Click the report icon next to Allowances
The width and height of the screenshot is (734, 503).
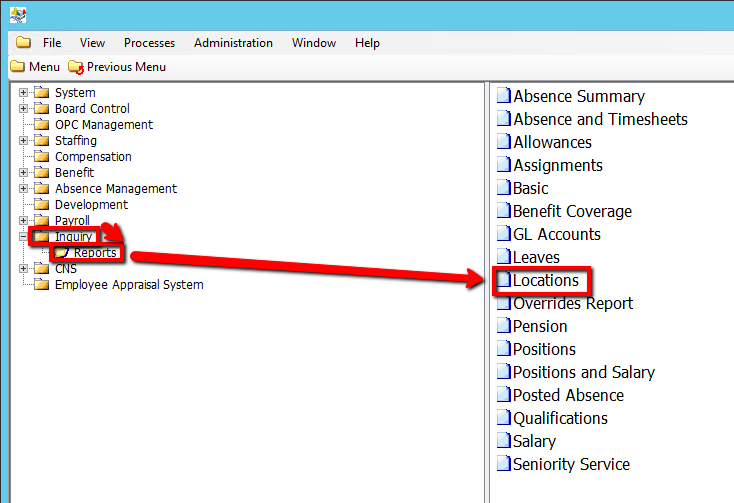click(504, 143)
